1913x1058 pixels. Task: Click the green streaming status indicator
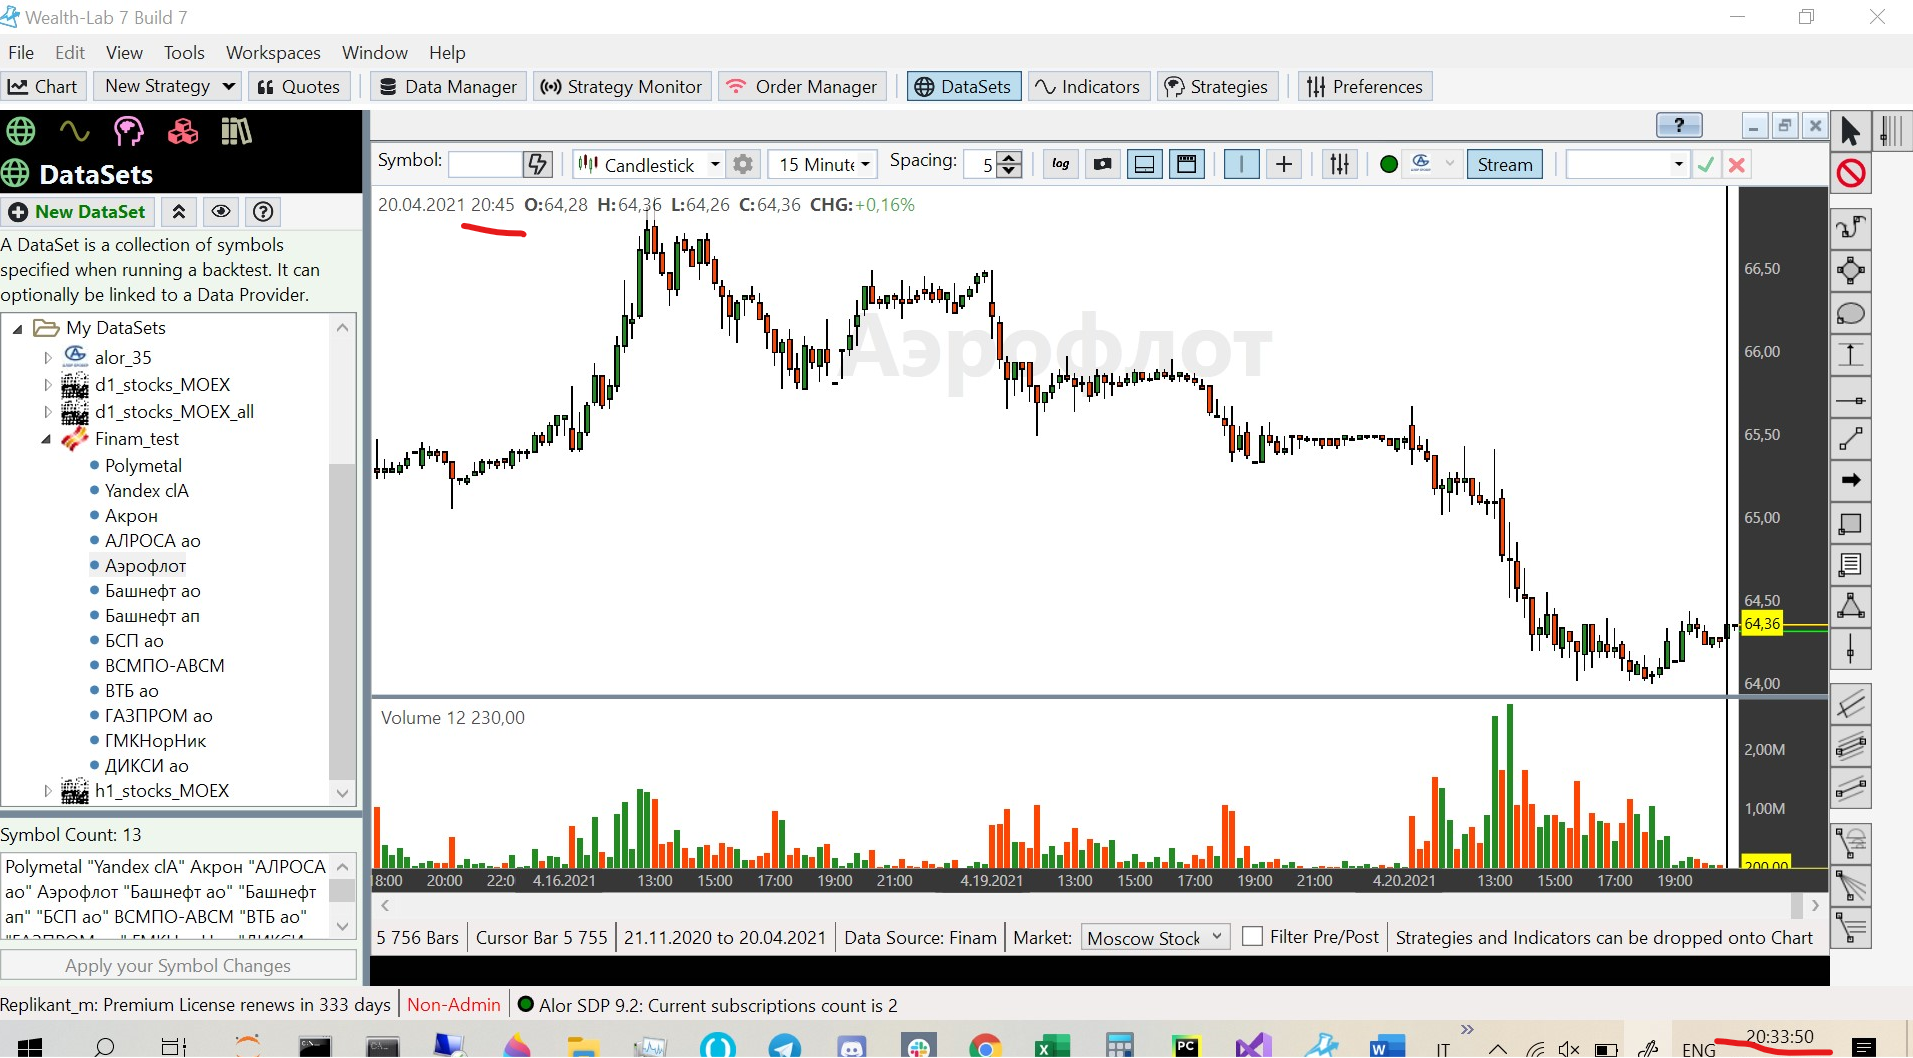click(x=1387, y=163)
